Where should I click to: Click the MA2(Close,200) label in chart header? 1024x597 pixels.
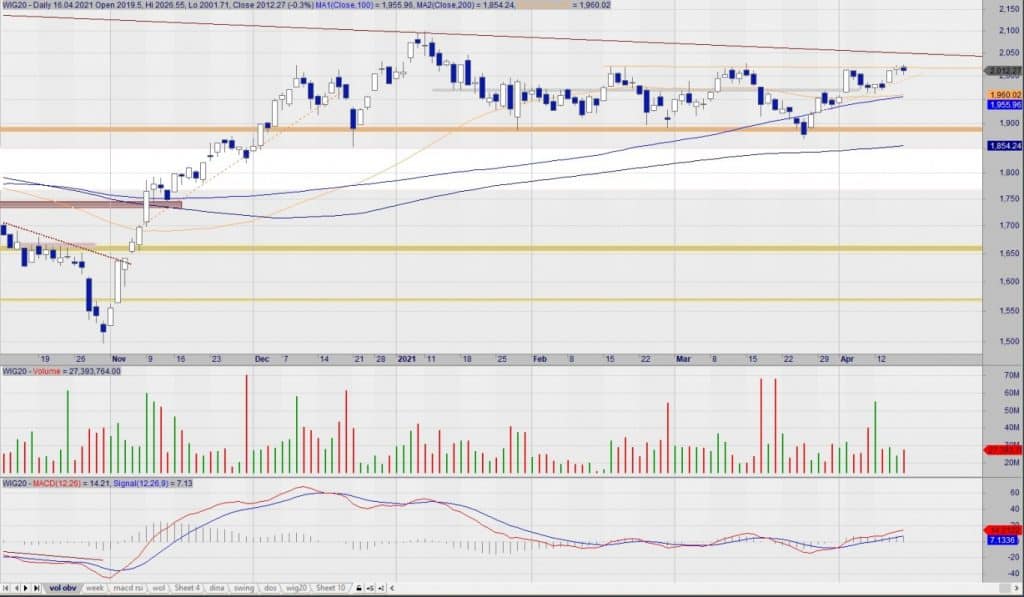pos(457,5)
